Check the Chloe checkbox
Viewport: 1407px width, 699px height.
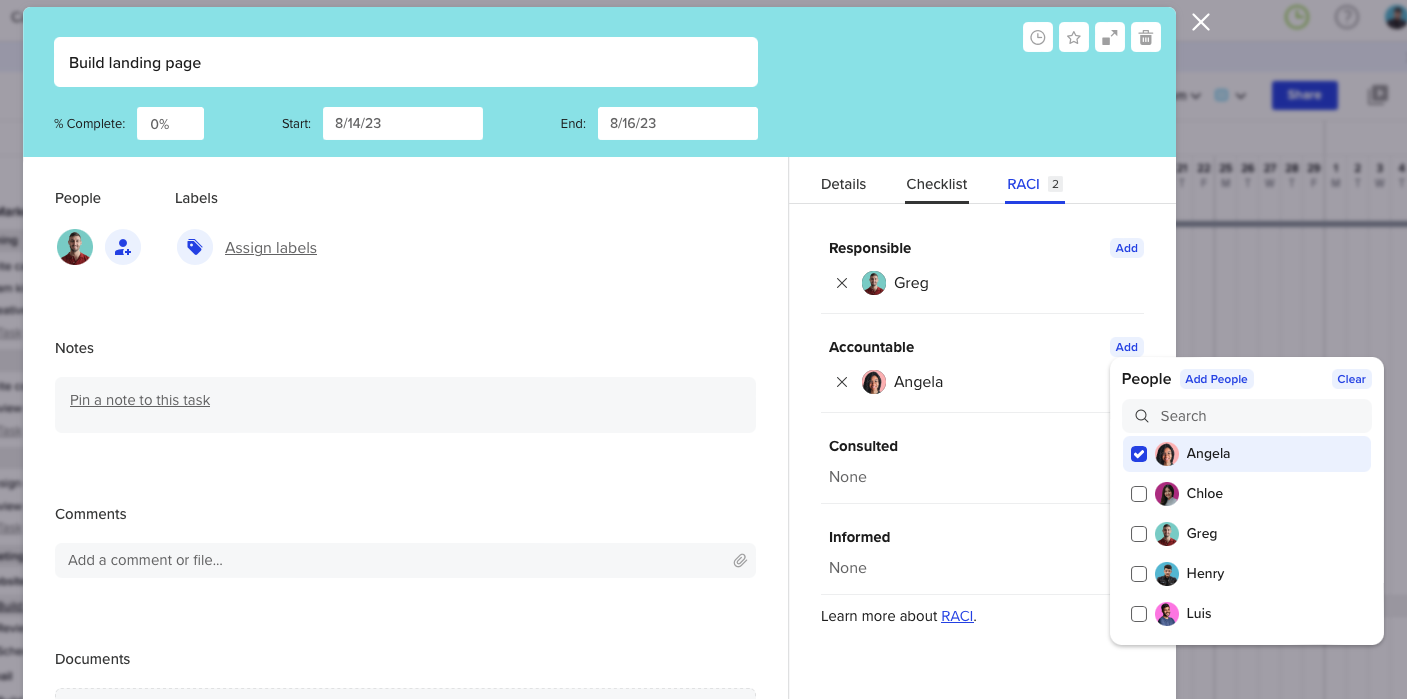pyautogui.click(x=1139, y=494)
